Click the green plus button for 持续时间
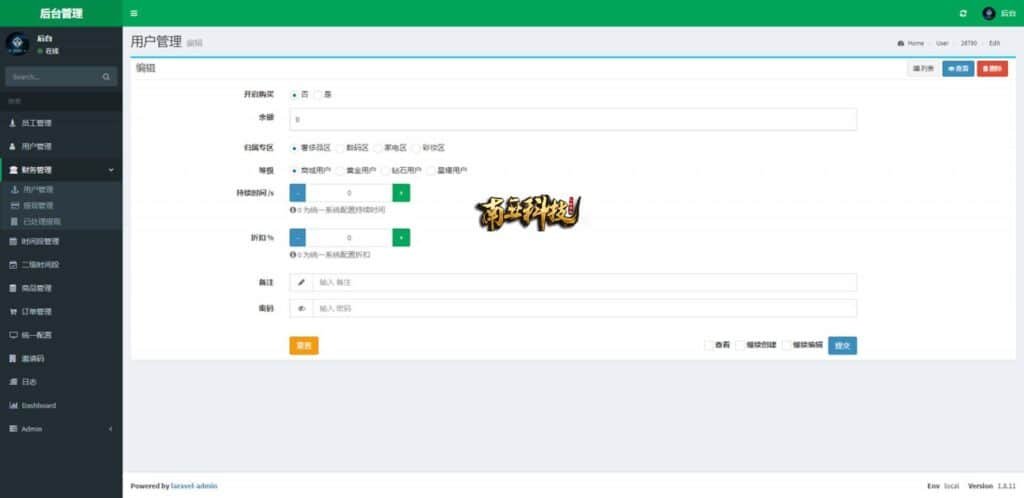The width and height of the screenshot is (1024, 498). click(x=401, y=193)
